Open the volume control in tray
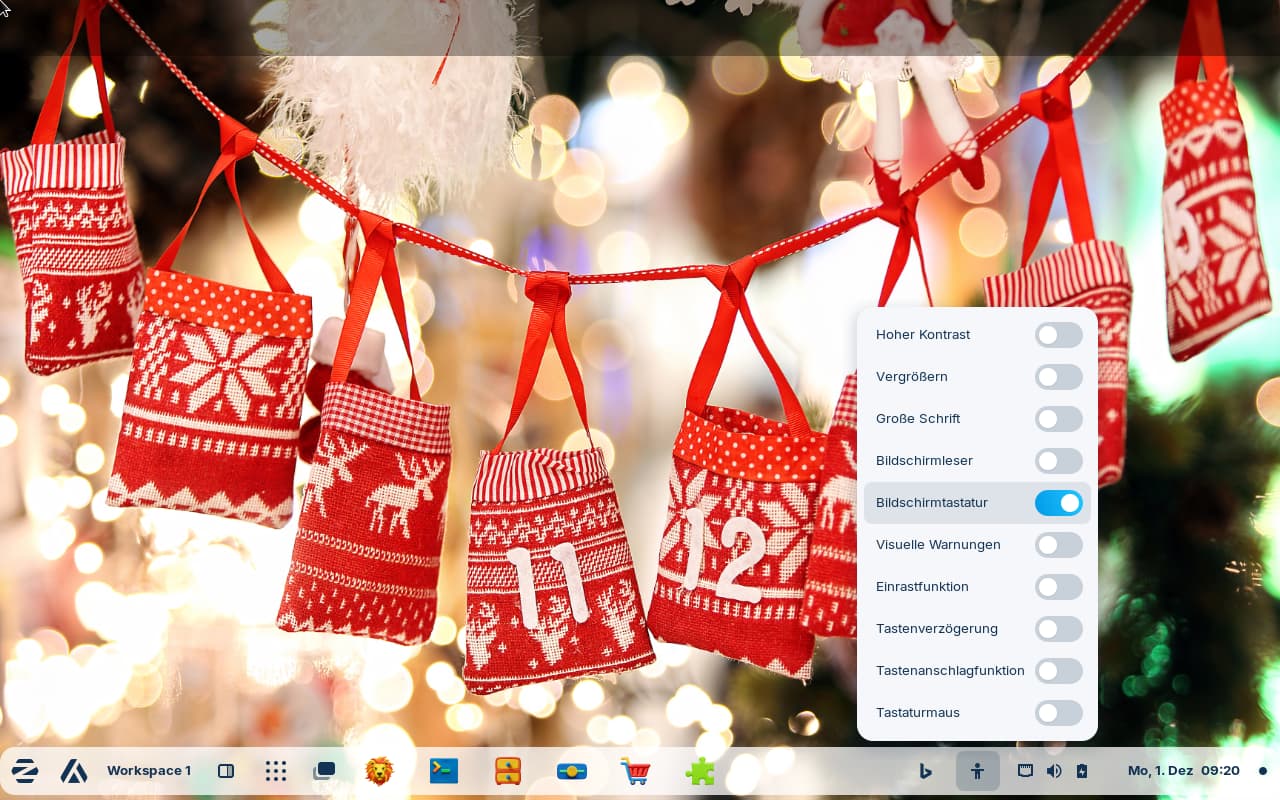 pyautogui.click(x=1053, y=771)
